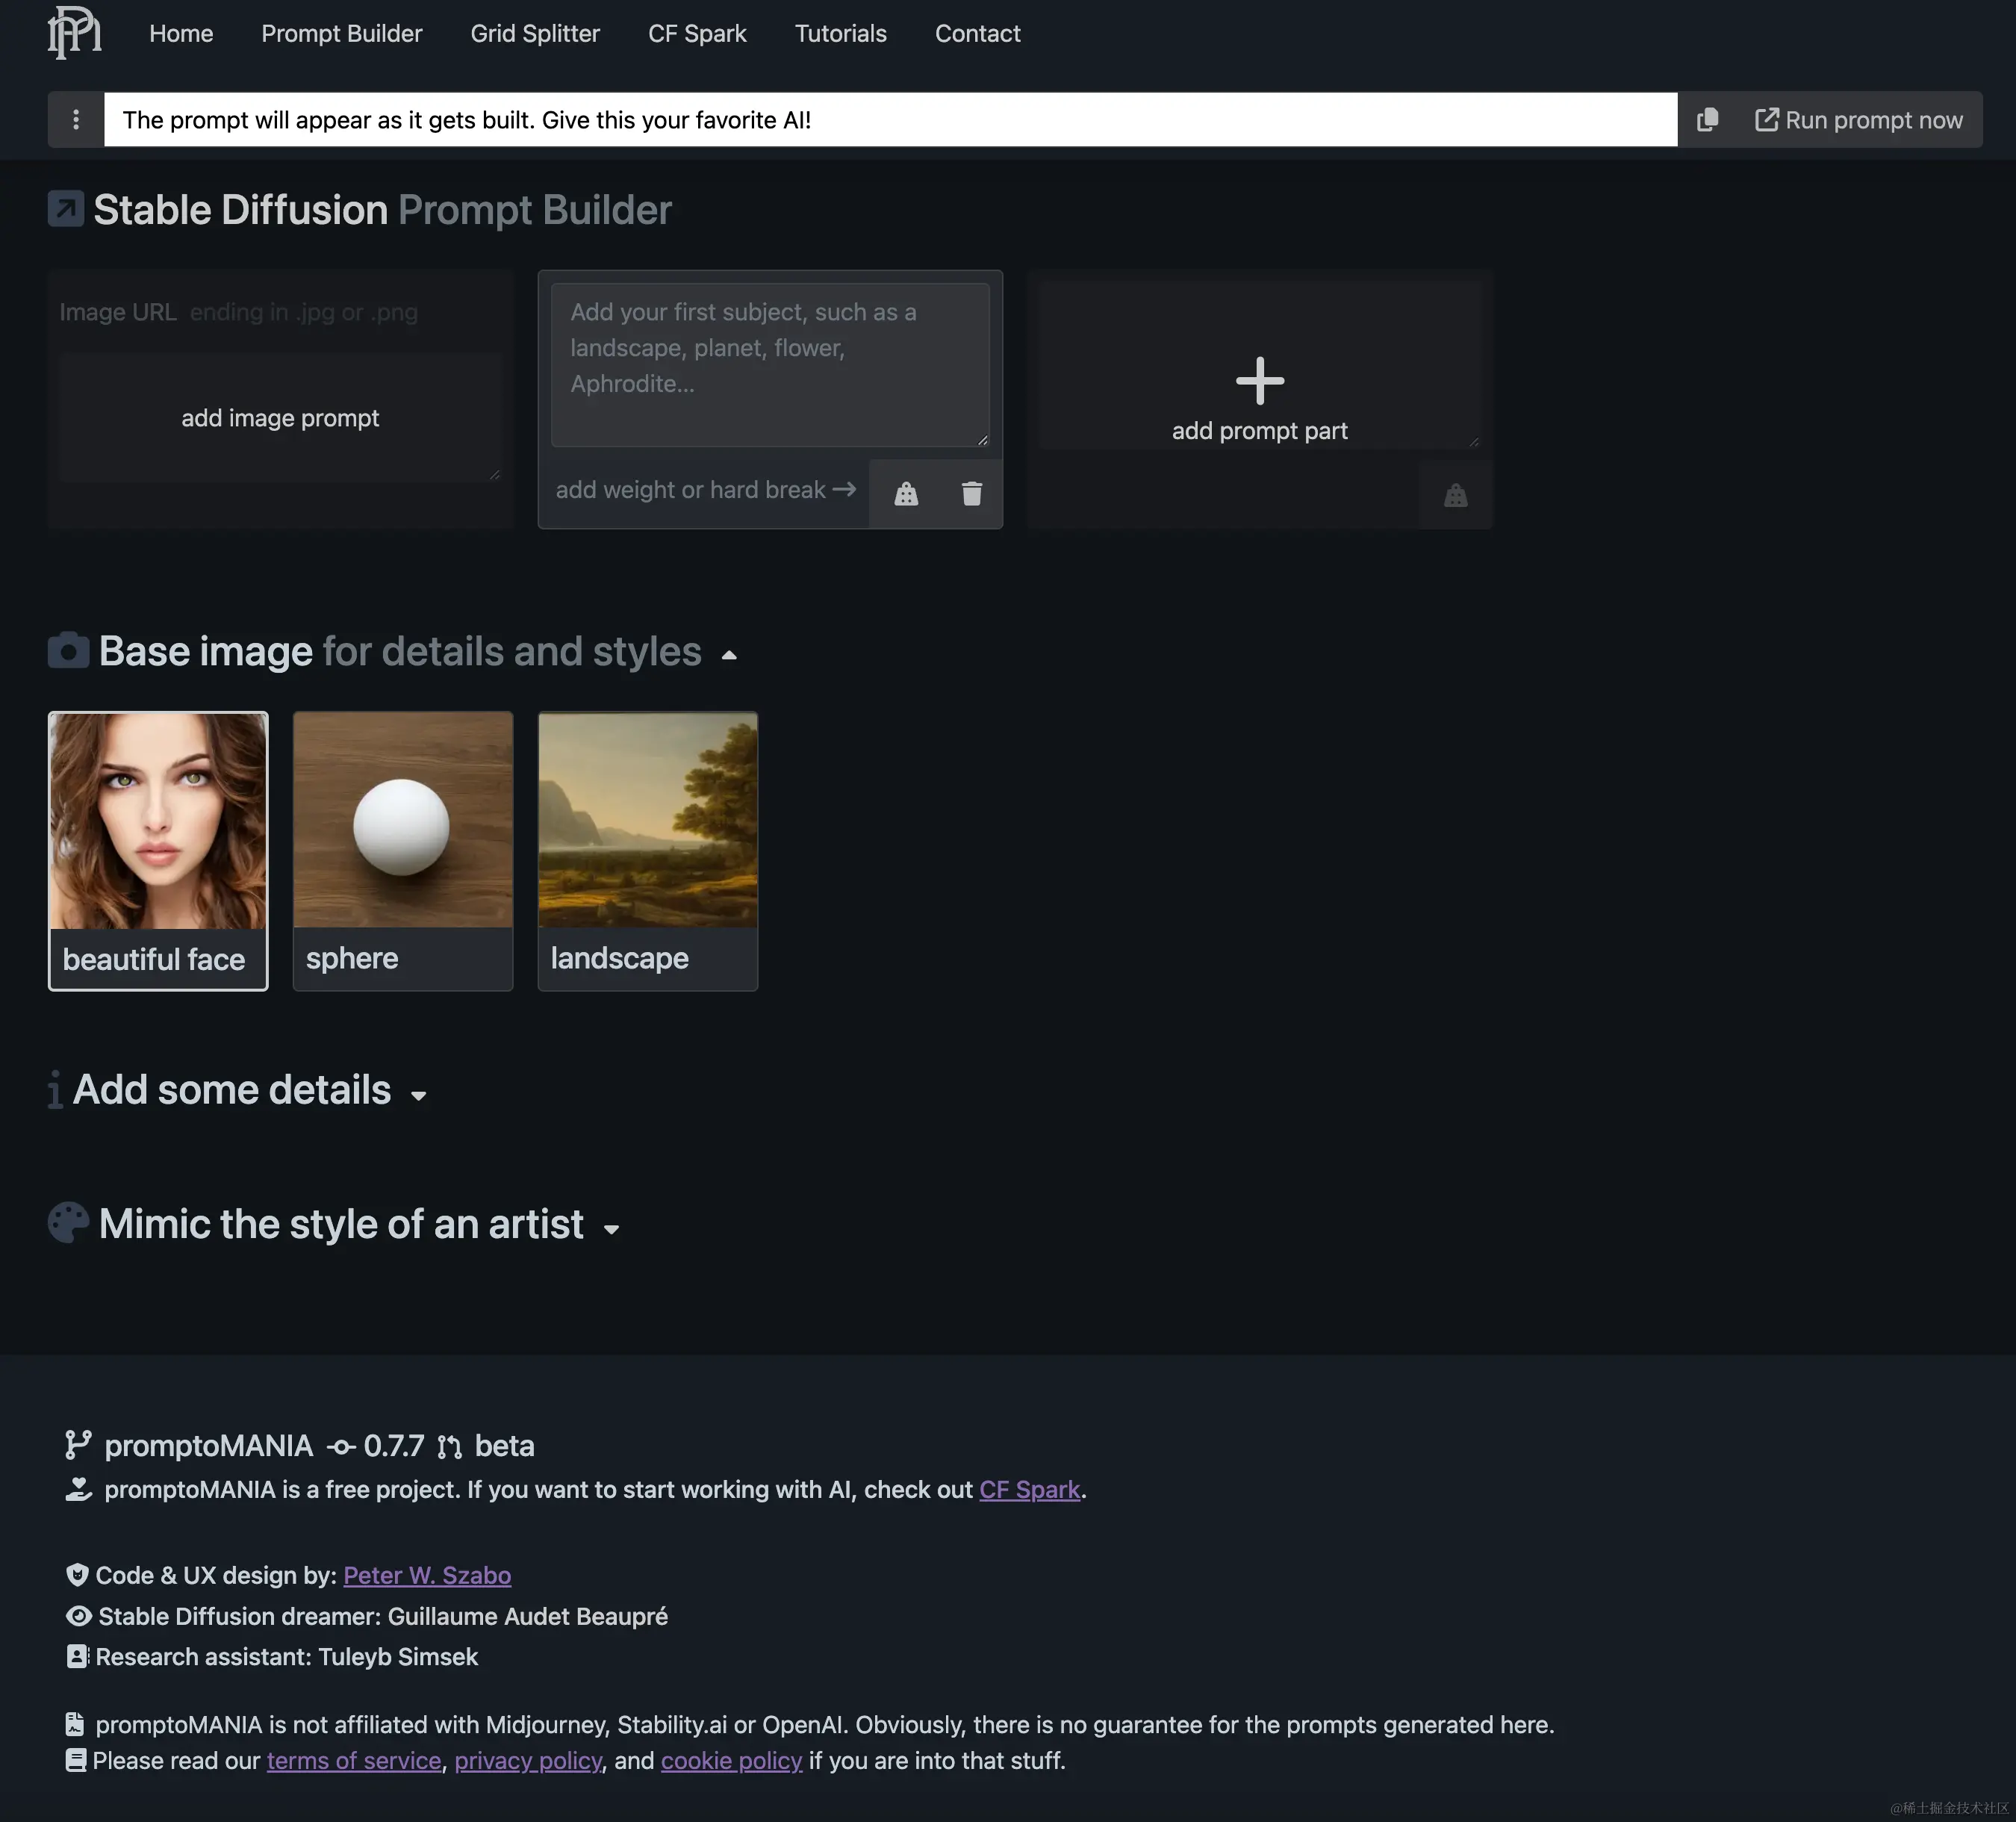Focus the first subject text area
The image size is (2016, 1822).
(x=770, y=364)
